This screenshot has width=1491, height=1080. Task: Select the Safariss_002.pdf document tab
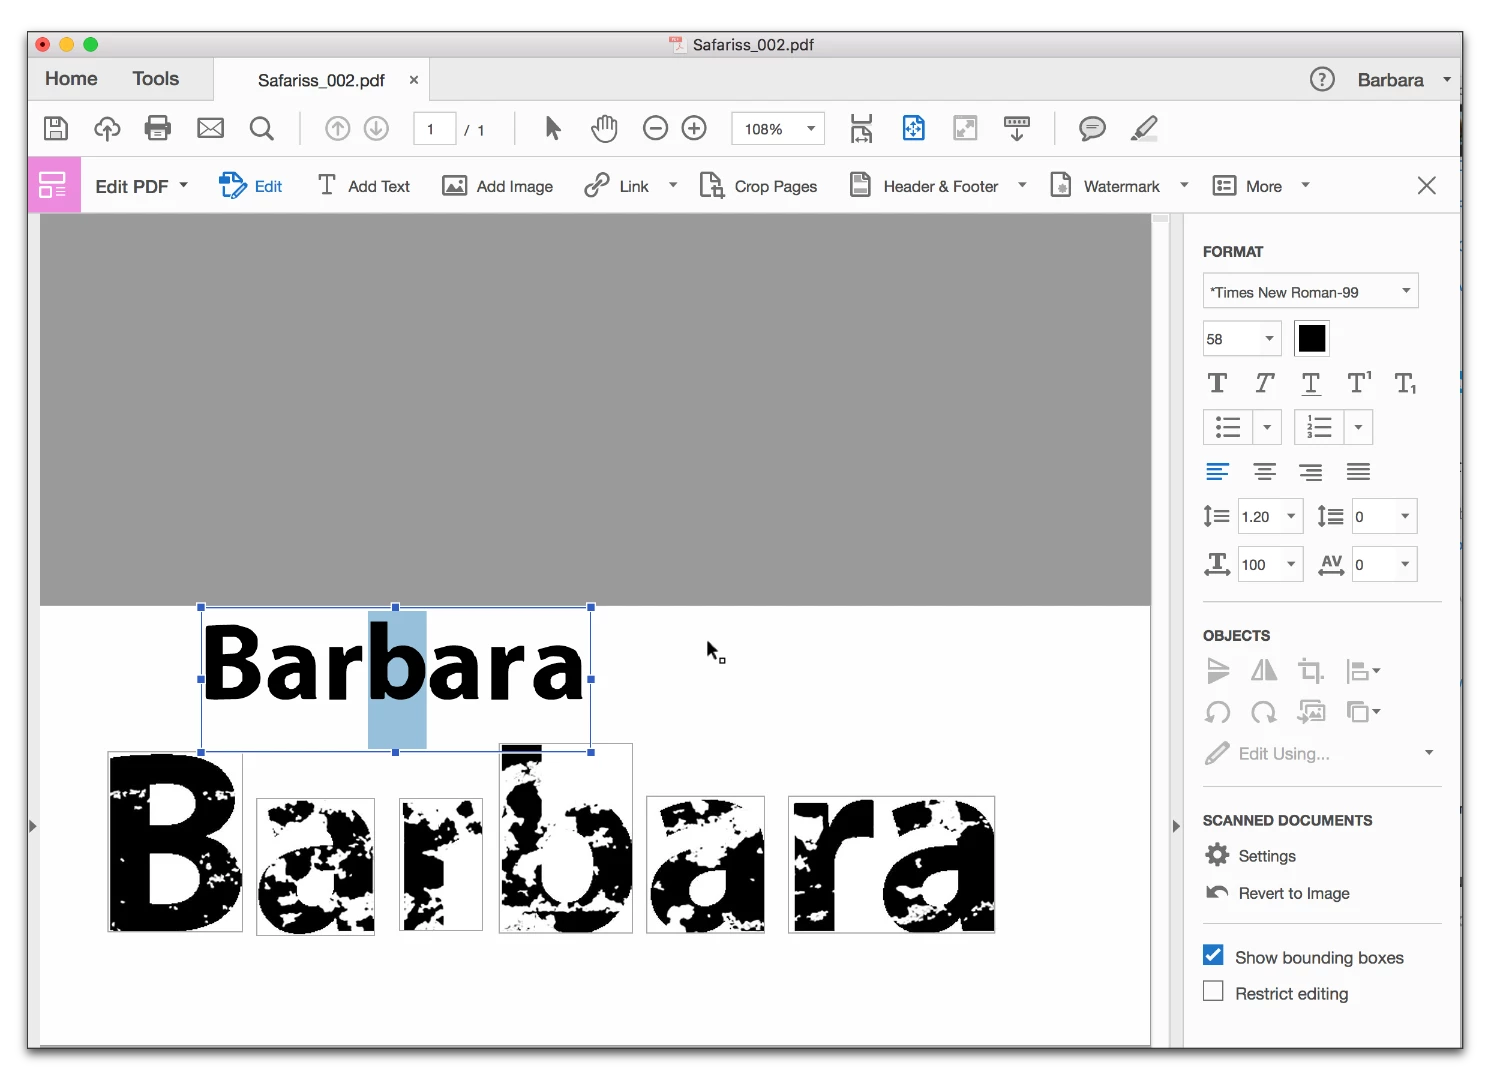pos(321,80)
